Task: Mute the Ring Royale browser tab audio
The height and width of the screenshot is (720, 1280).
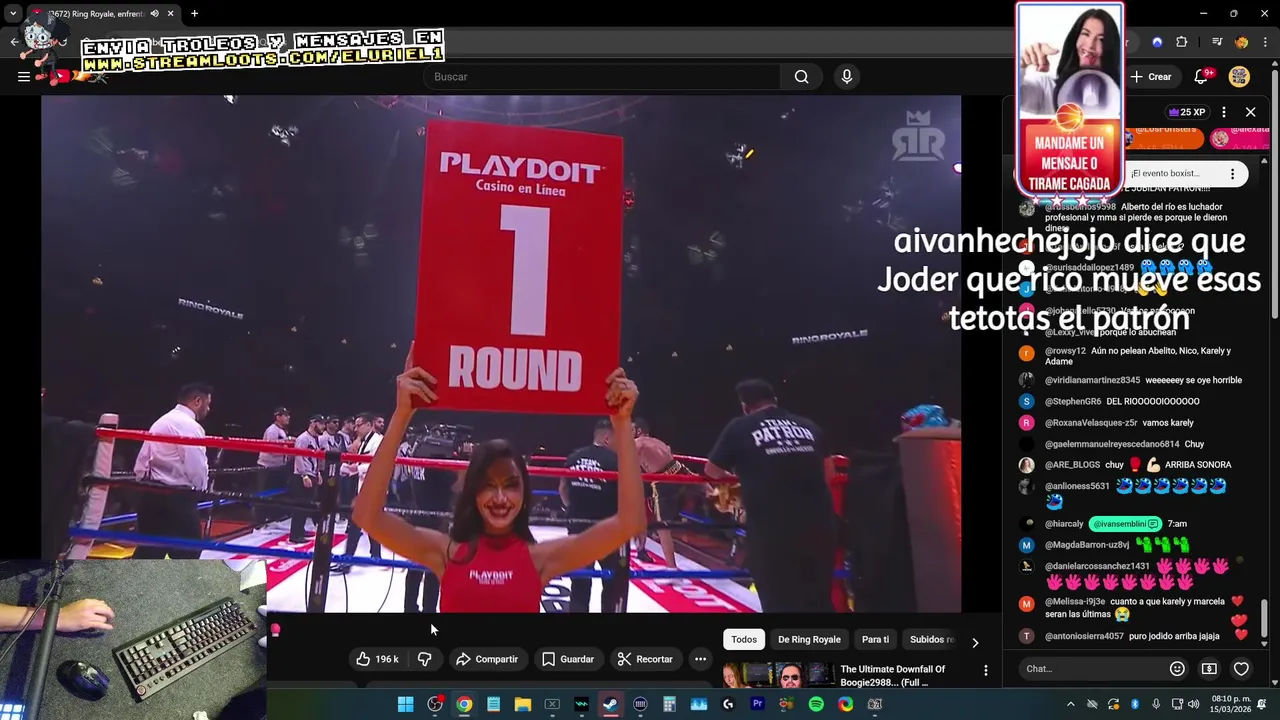Action: coord(154,14)
